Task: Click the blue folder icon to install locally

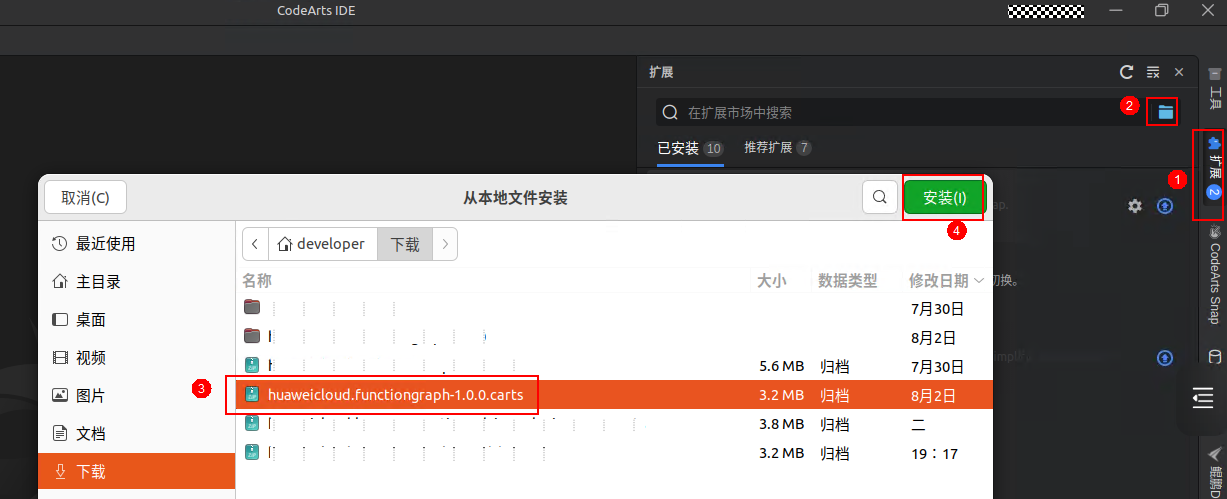Action: click(x=1166, y=112)
